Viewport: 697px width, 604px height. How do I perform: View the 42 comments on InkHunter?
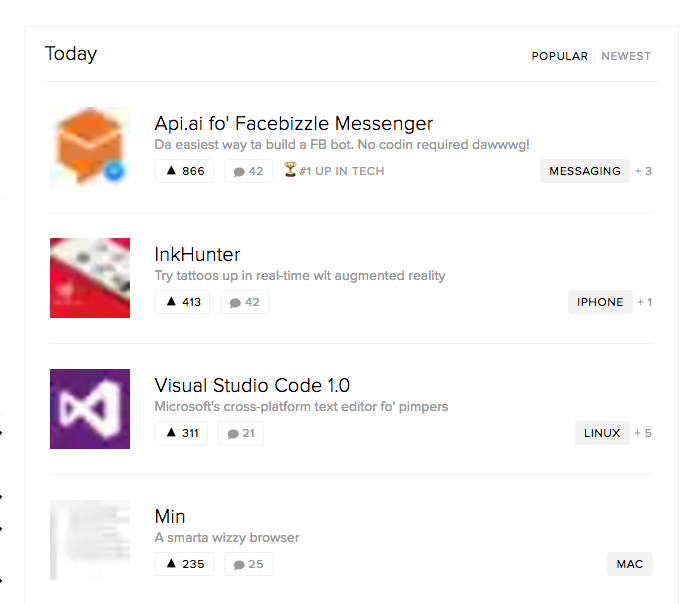(x=244, y=302)
